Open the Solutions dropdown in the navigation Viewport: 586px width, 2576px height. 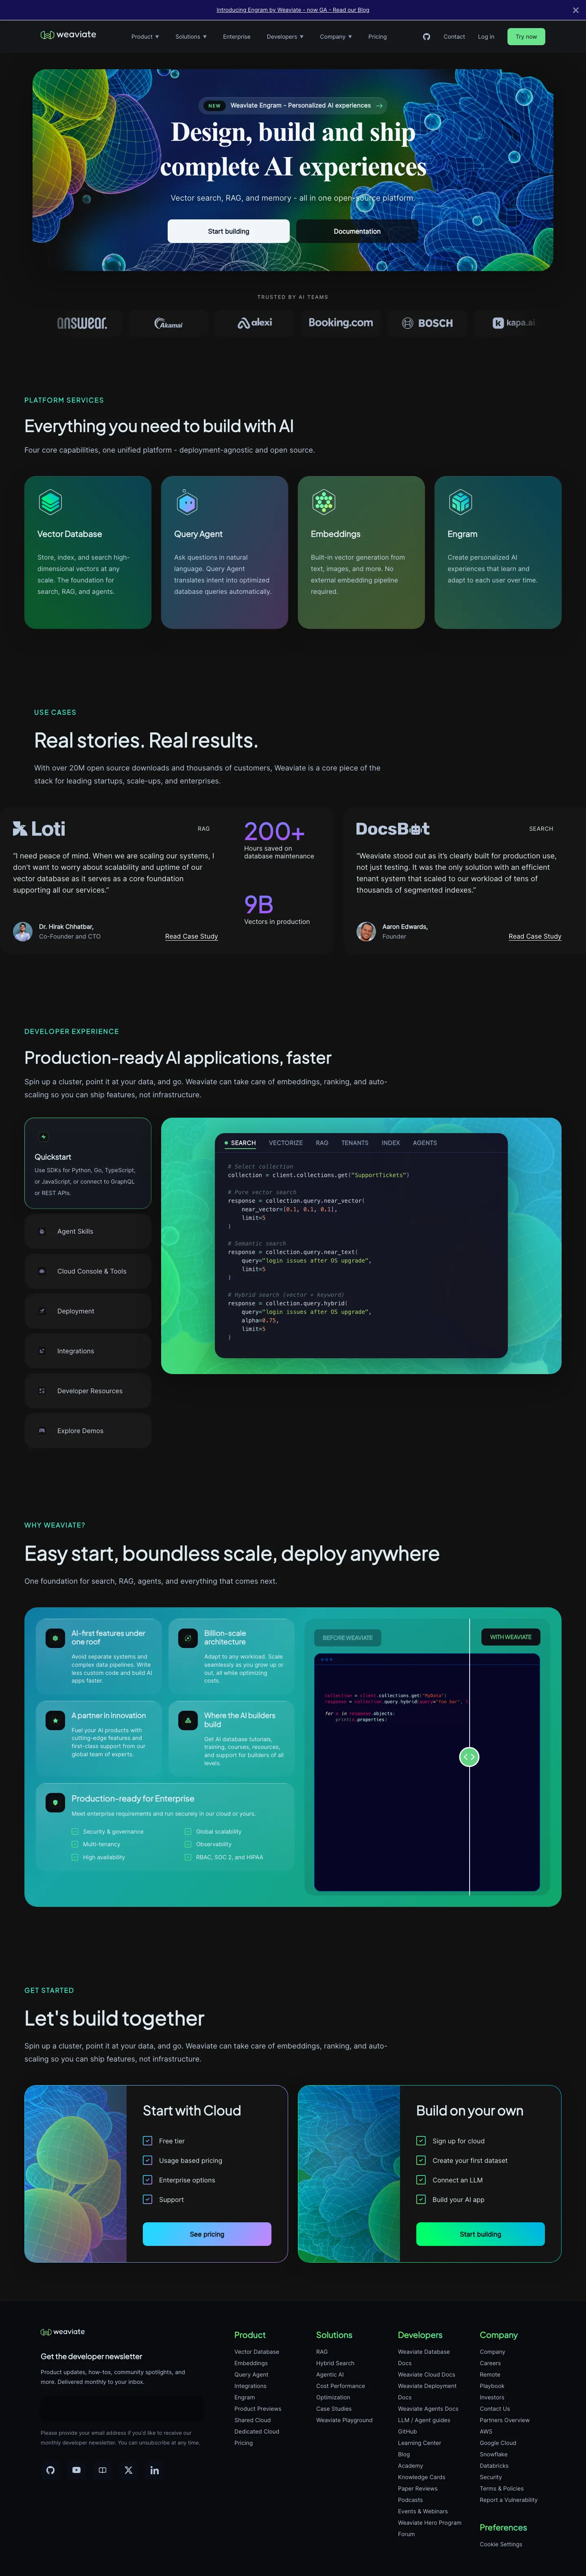click(x=191, y=37)
